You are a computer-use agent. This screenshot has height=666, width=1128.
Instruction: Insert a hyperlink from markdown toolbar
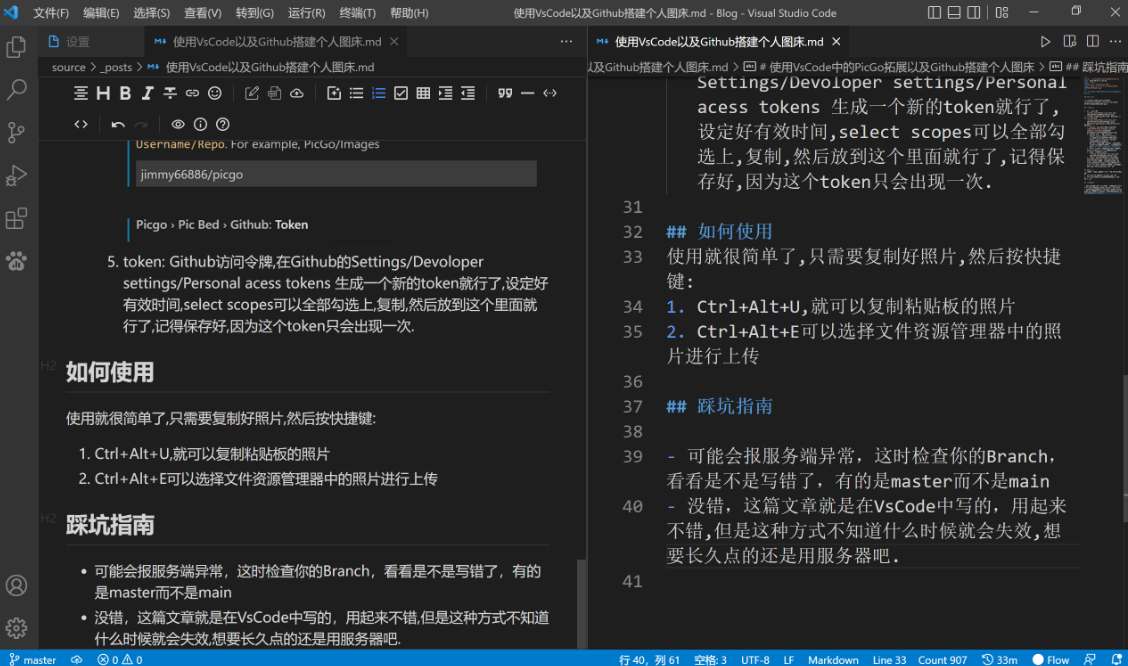192,93
